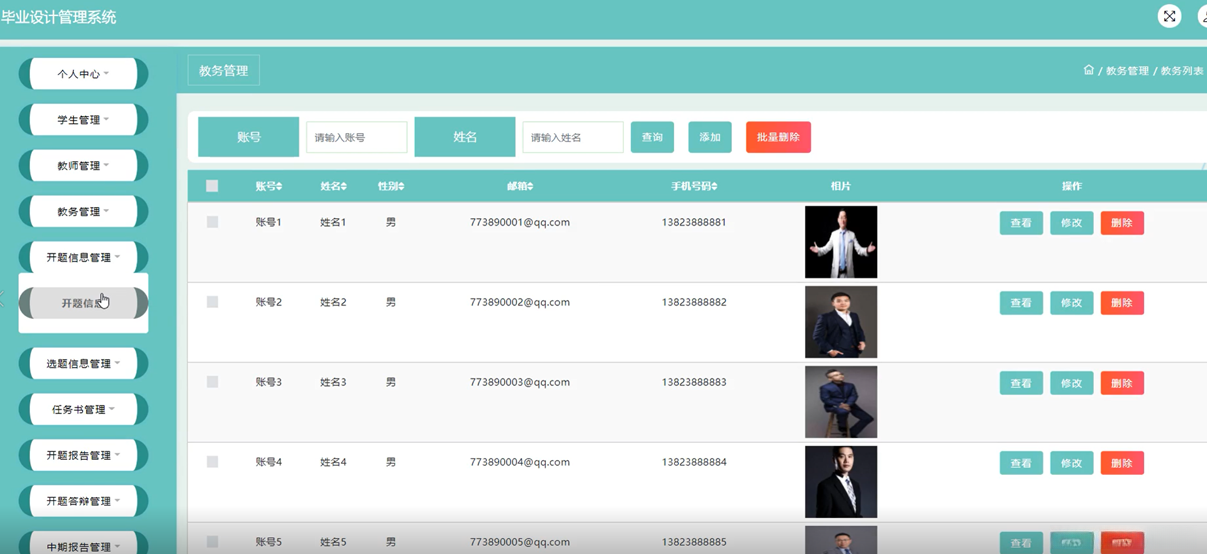The image size is (1207, 556).
Task: Click 修改 for row 账号3
Action: pos(1071,383)
